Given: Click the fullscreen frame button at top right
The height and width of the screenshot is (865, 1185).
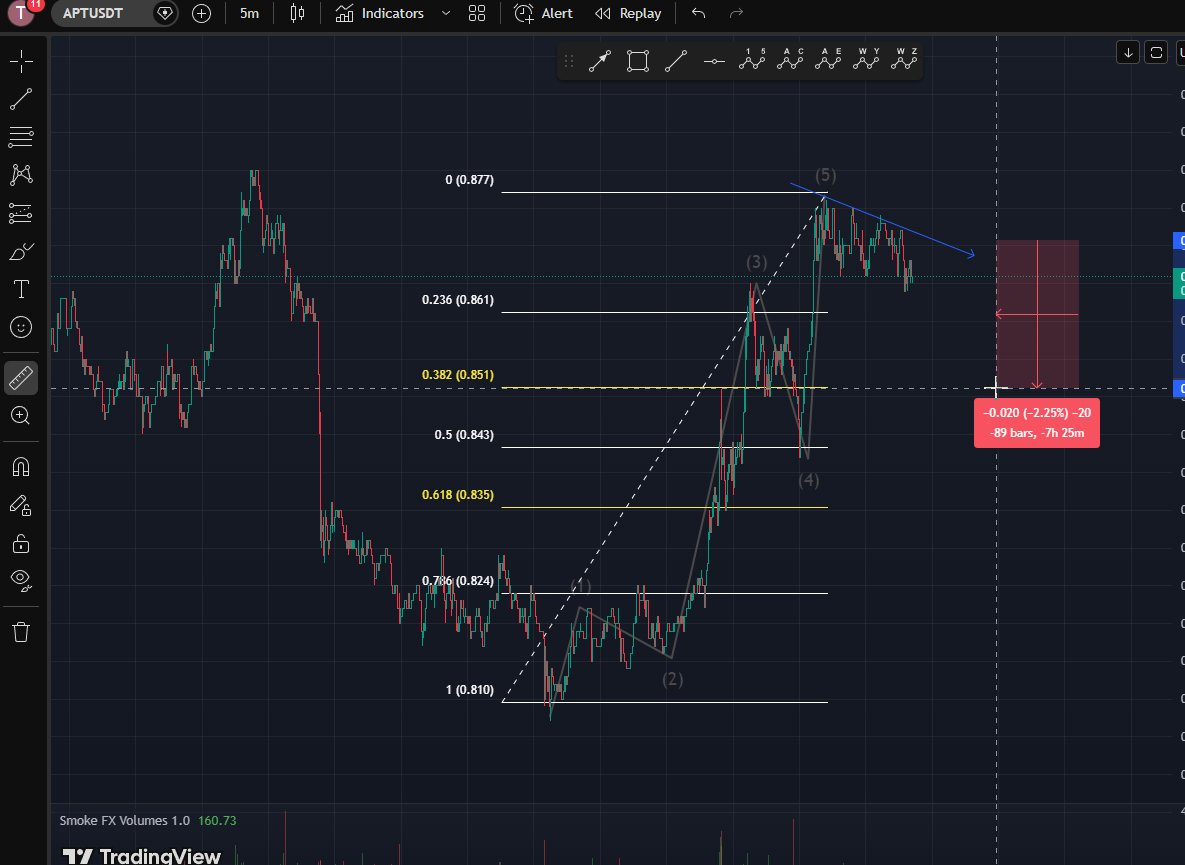Looking at the screenshot, I should coord(1156,52).
